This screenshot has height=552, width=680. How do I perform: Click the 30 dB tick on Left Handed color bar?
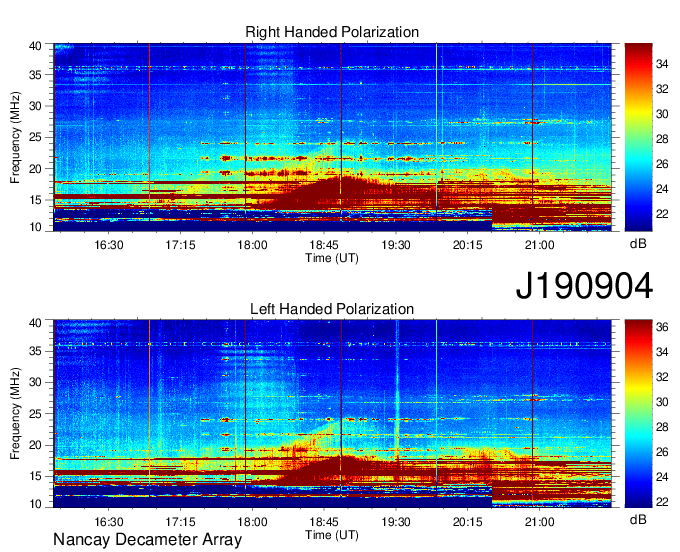click(x=662, y=402)
